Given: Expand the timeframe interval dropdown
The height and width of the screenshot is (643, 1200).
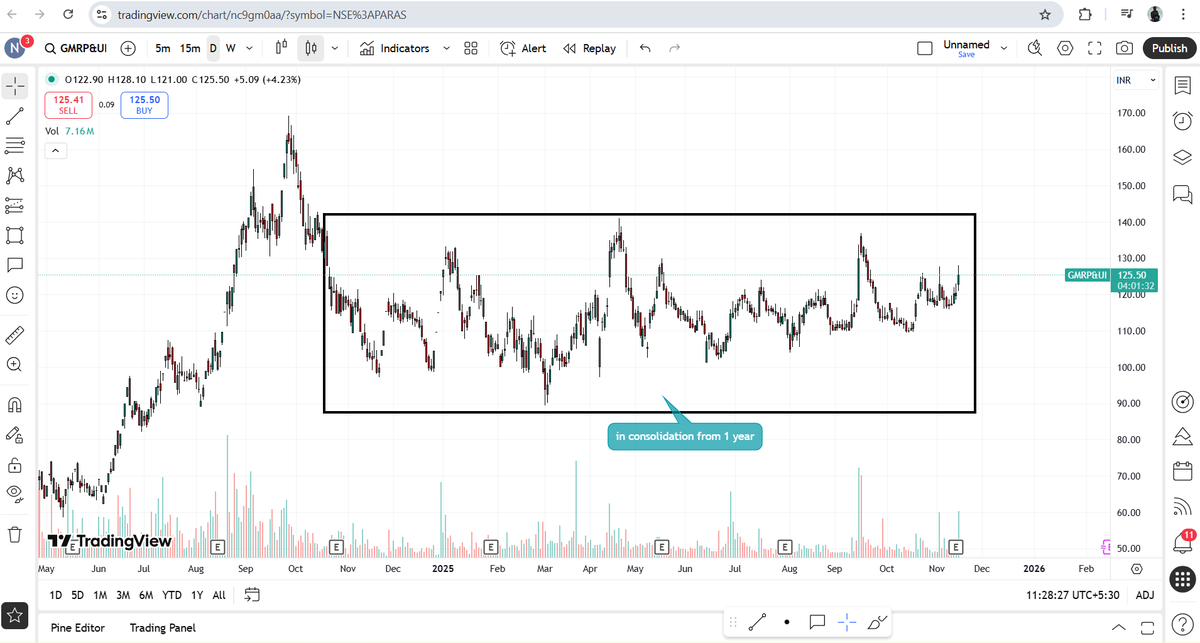Looking at the screenshot, I should pyautogui.click(x=250, y=48).
